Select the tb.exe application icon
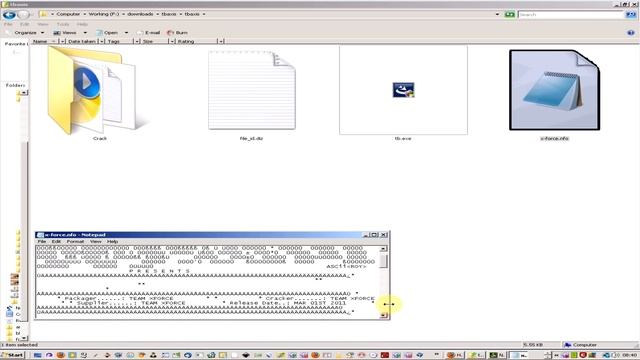Image resolution: width=640 pixels, height=360 pixels. (403, 90)
